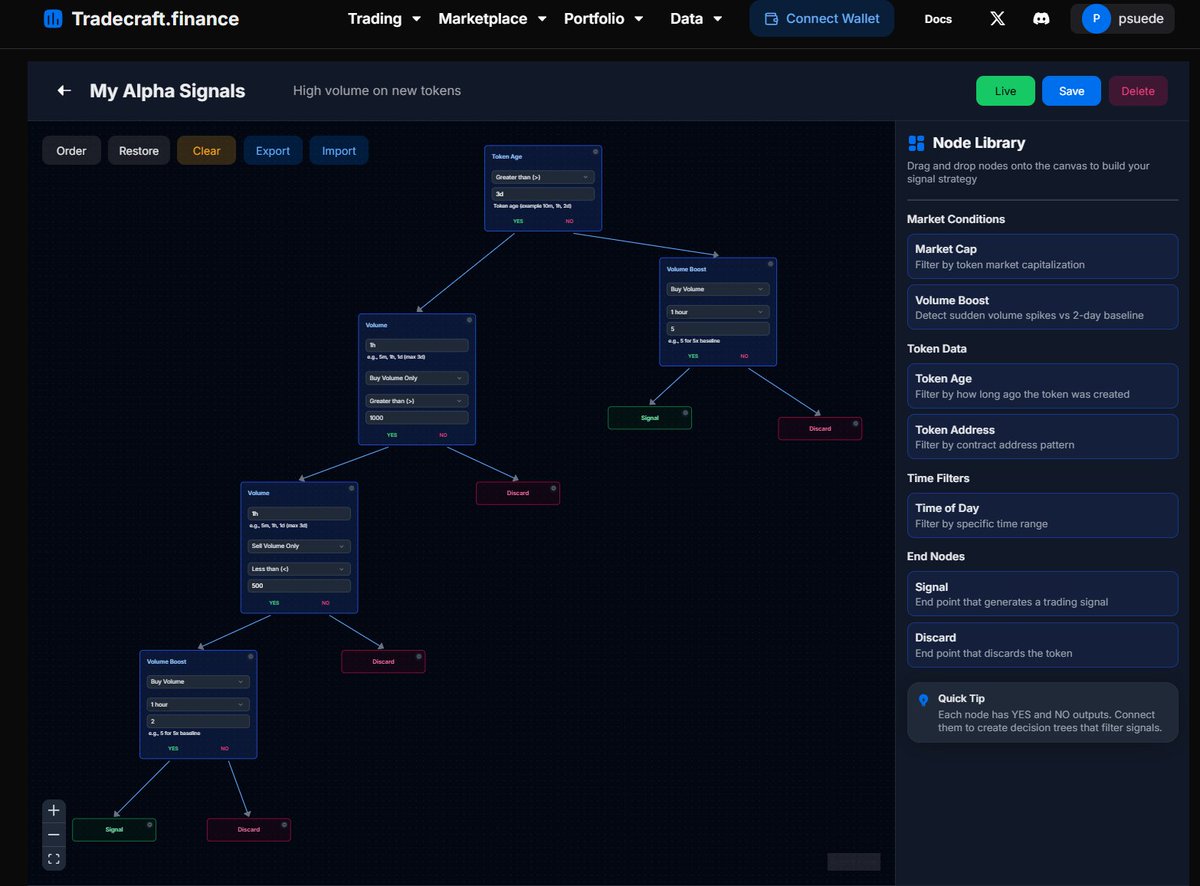
Task: Click 'High volume on new tokens' description
Action: coord(377,91)
